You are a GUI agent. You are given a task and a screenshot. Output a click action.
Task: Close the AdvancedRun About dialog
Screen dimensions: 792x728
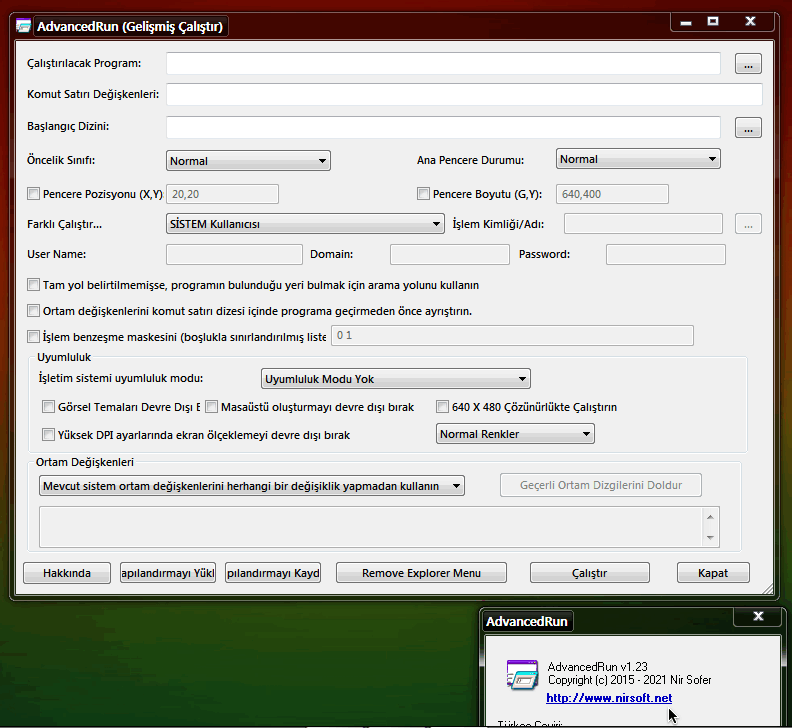pyautogui.click(x=758, y=616)
